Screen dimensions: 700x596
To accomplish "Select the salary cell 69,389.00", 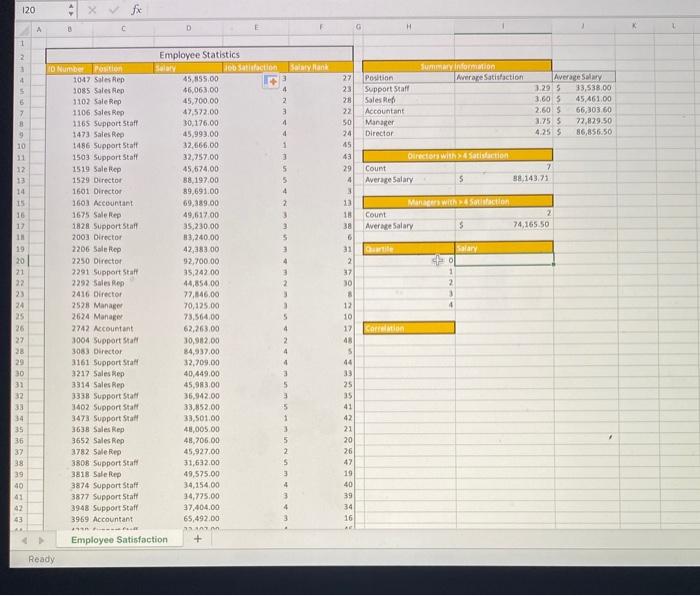I will 188,203.
